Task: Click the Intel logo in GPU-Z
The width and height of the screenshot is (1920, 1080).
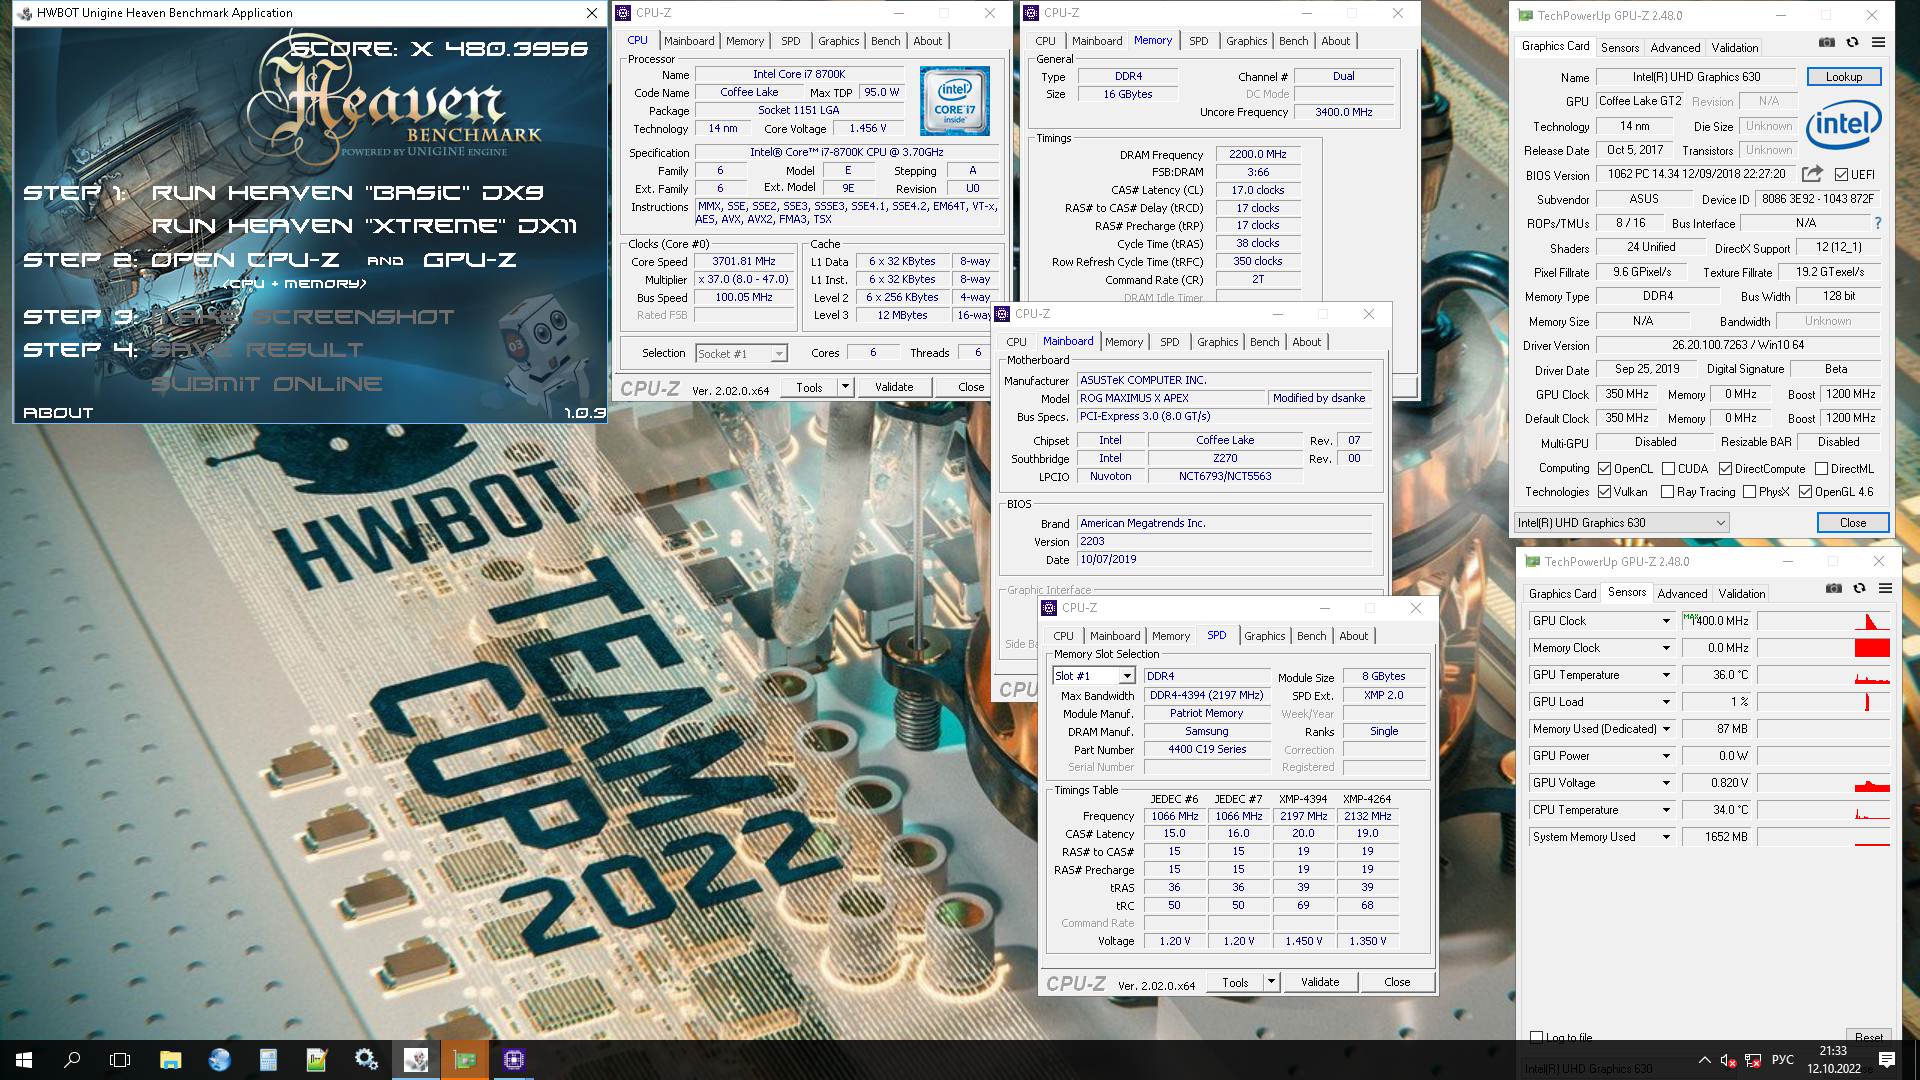Action: [1844, 125]
